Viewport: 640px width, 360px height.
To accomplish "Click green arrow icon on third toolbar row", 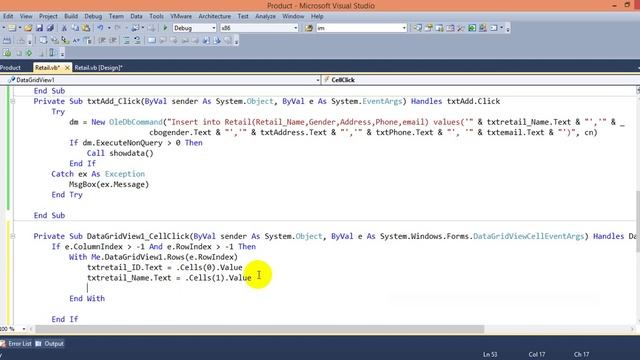I will click(29, 53).
